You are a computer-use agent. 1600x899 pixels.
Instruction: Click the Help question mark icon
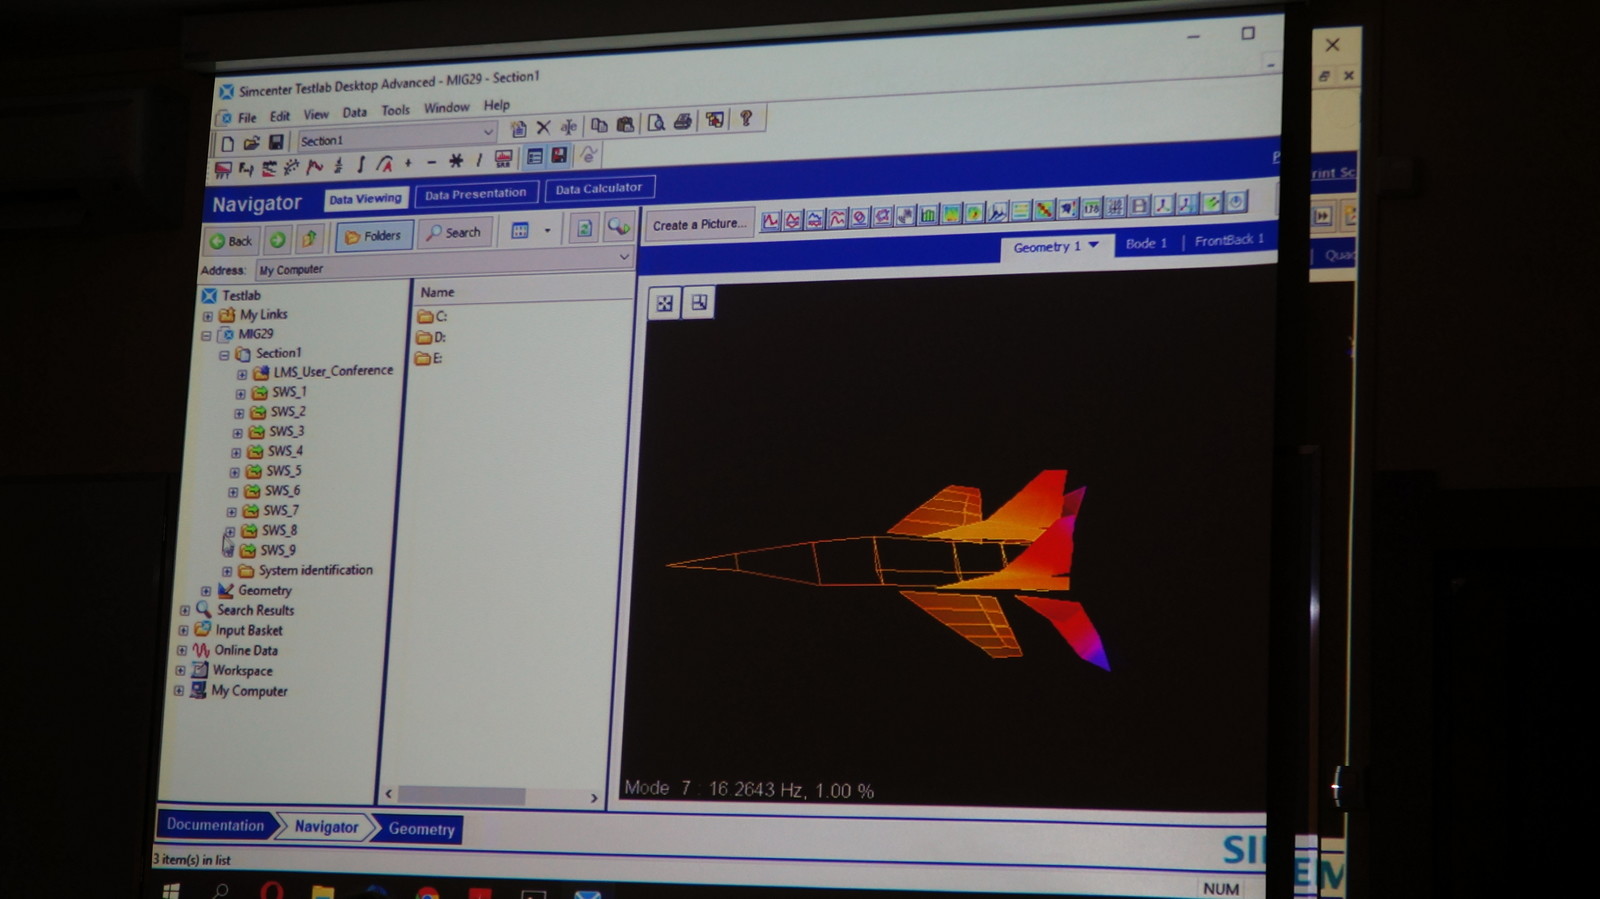point(746,119)
